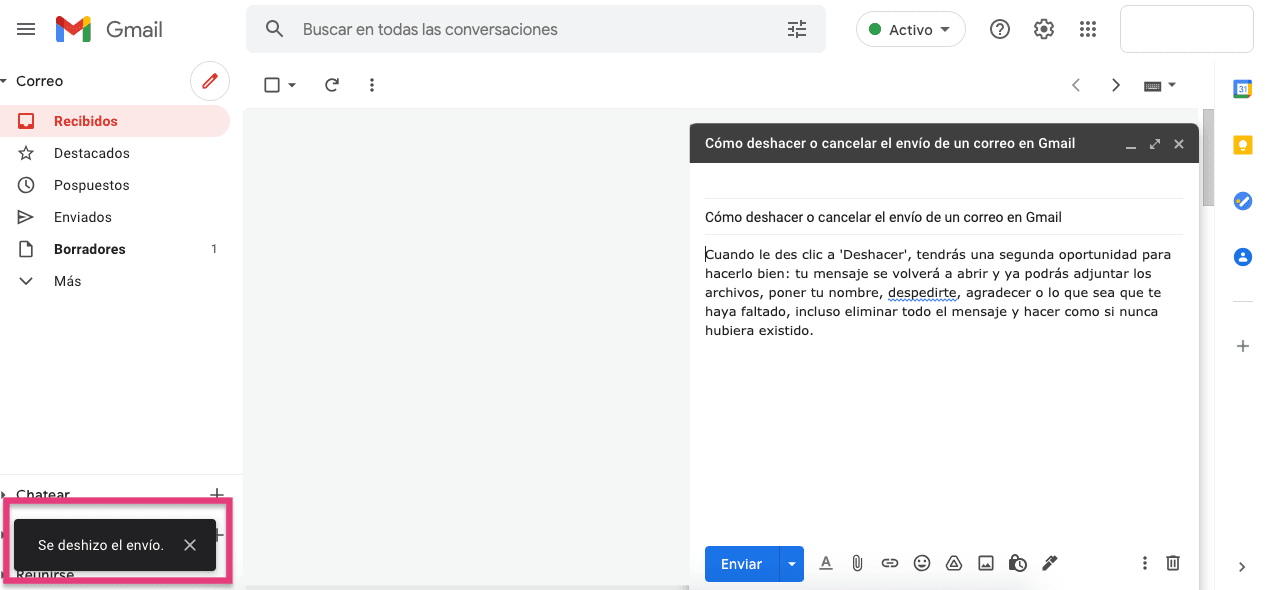
Task: Insert a link in the message
Action: coord(889,563)
